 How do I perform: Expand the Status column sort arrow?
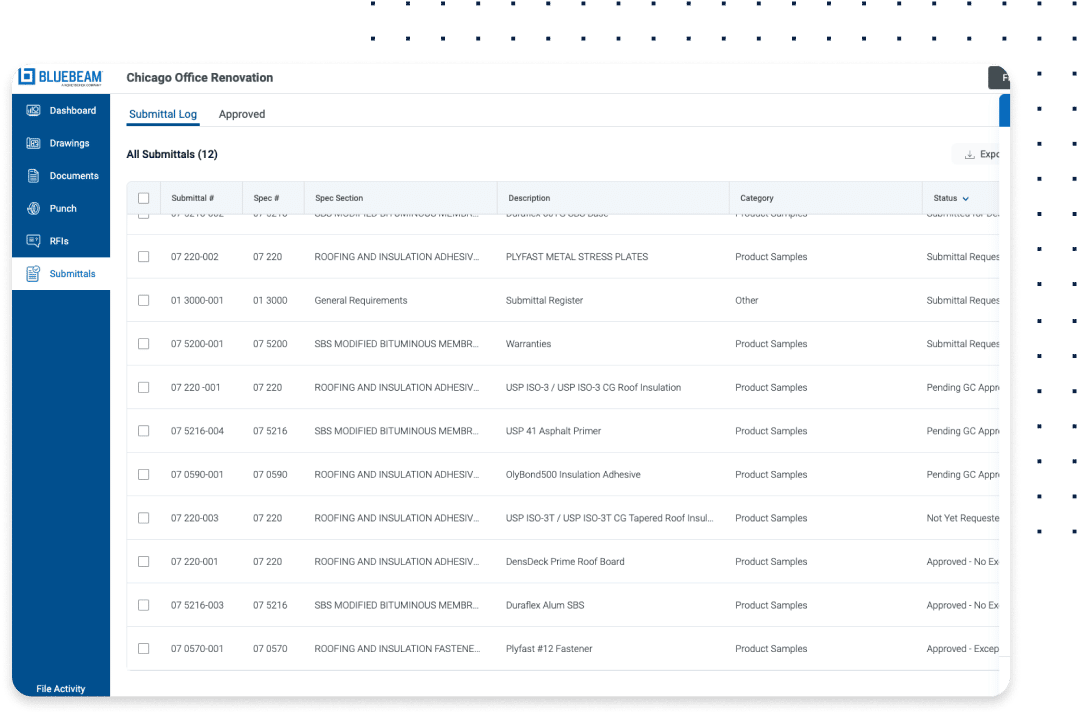[966, 199]
